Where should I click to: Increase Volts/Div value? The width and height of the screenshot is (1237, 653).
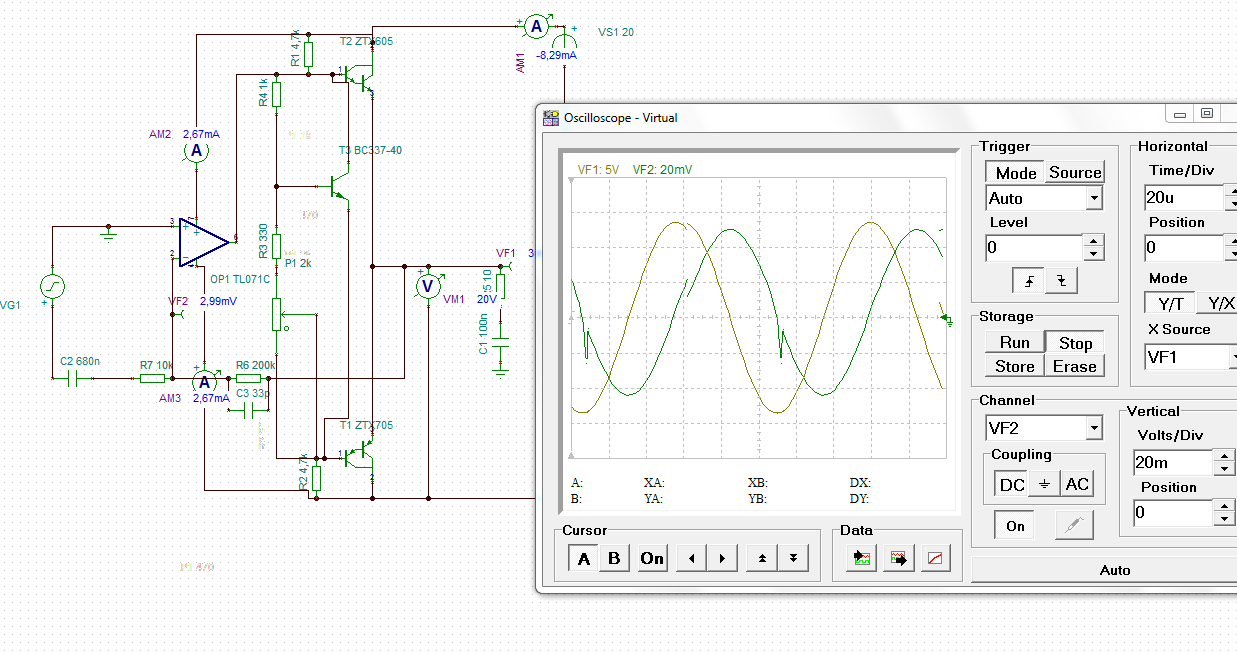point(1224,456)
